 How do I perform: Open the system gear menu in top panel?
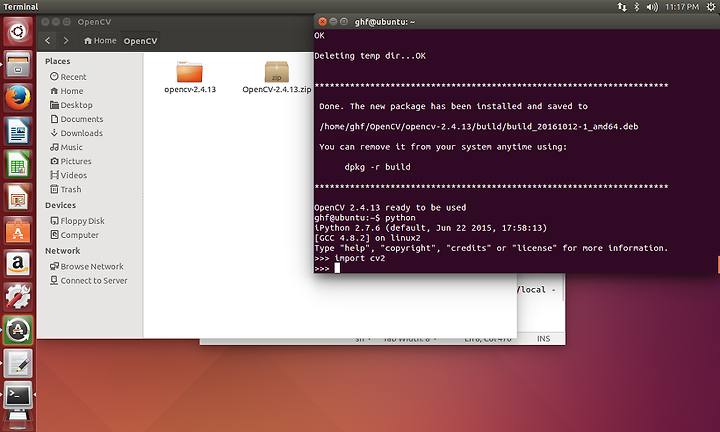pyautogui.click(x=710, y=7)
